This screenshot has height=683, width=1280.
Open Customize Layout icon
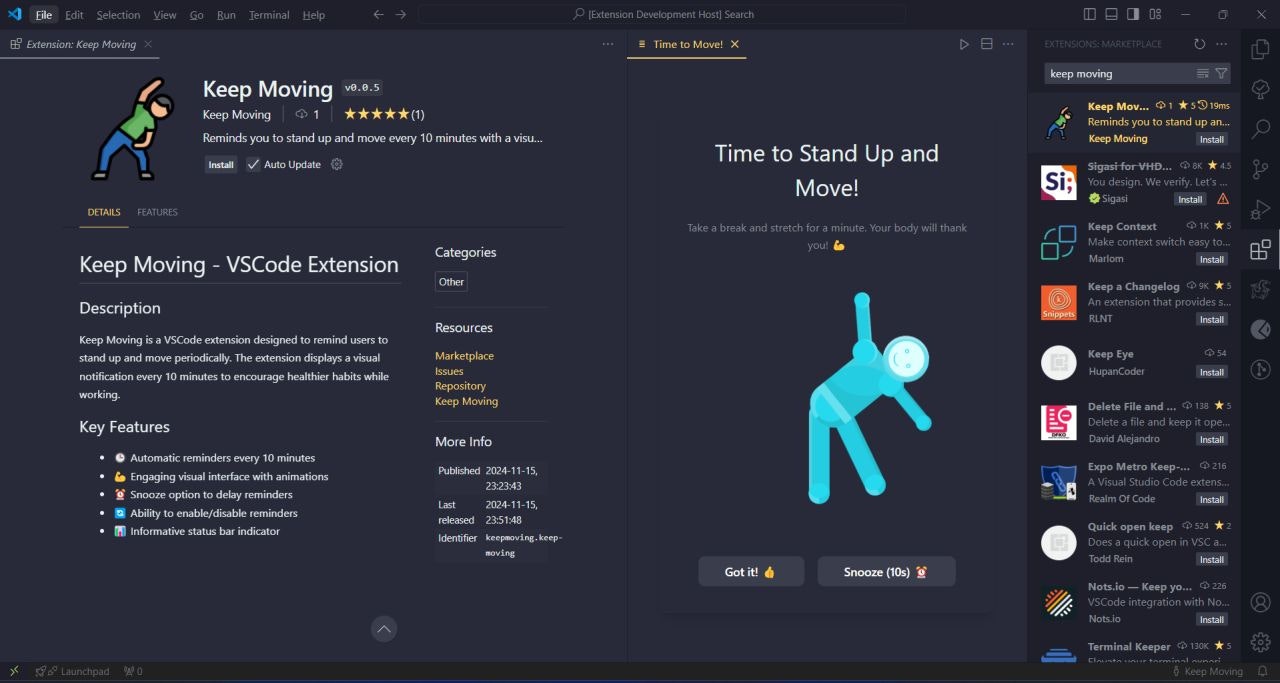click(x=1155, y=15)
